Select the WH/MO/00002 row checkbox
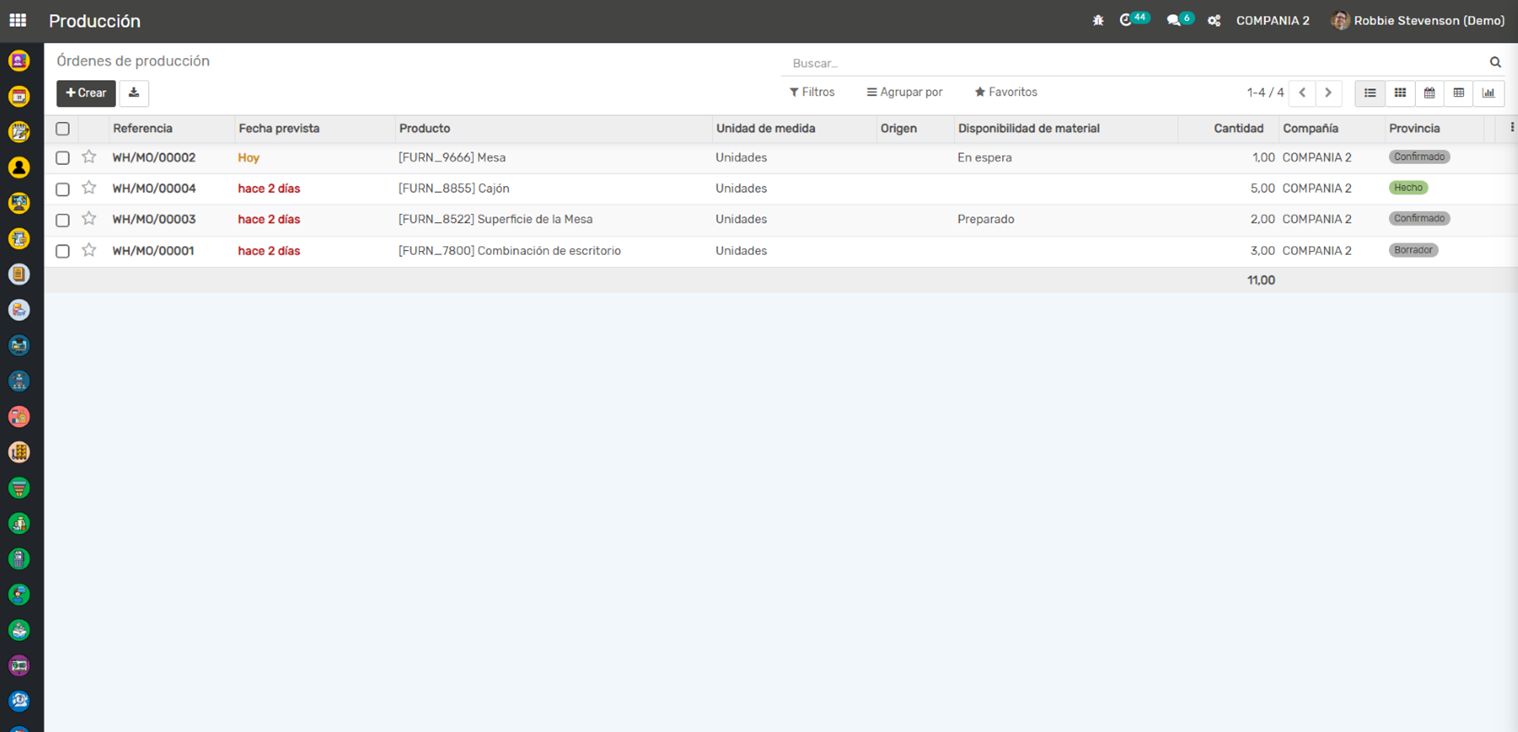Image resolution: width=1518 pixels, height=732 pixels. (x=63, y=158)
